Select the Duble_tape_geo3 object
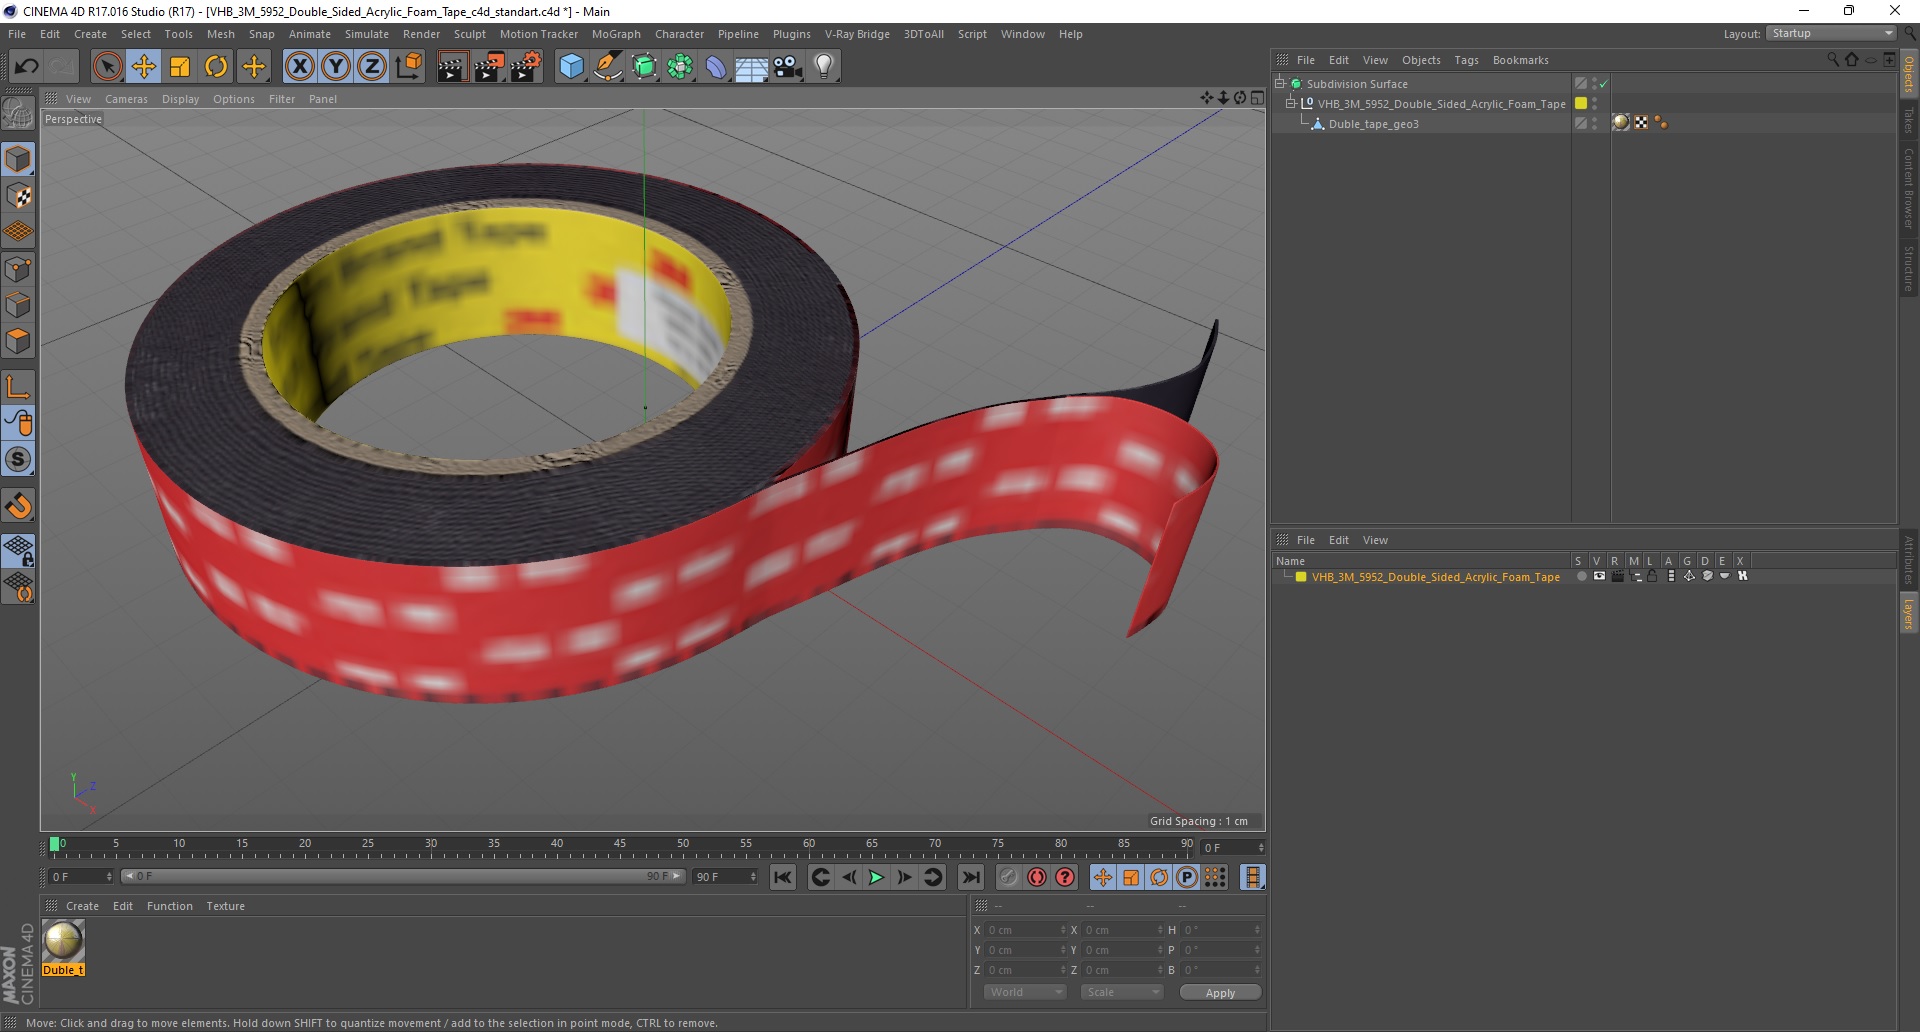1920x1032 pixels. (x=1373, y=124)
